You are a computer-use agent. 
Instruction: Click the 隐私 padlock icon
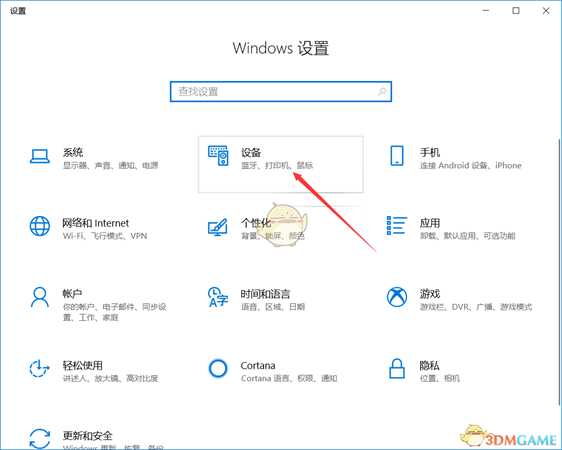click(x=397, y=368)
